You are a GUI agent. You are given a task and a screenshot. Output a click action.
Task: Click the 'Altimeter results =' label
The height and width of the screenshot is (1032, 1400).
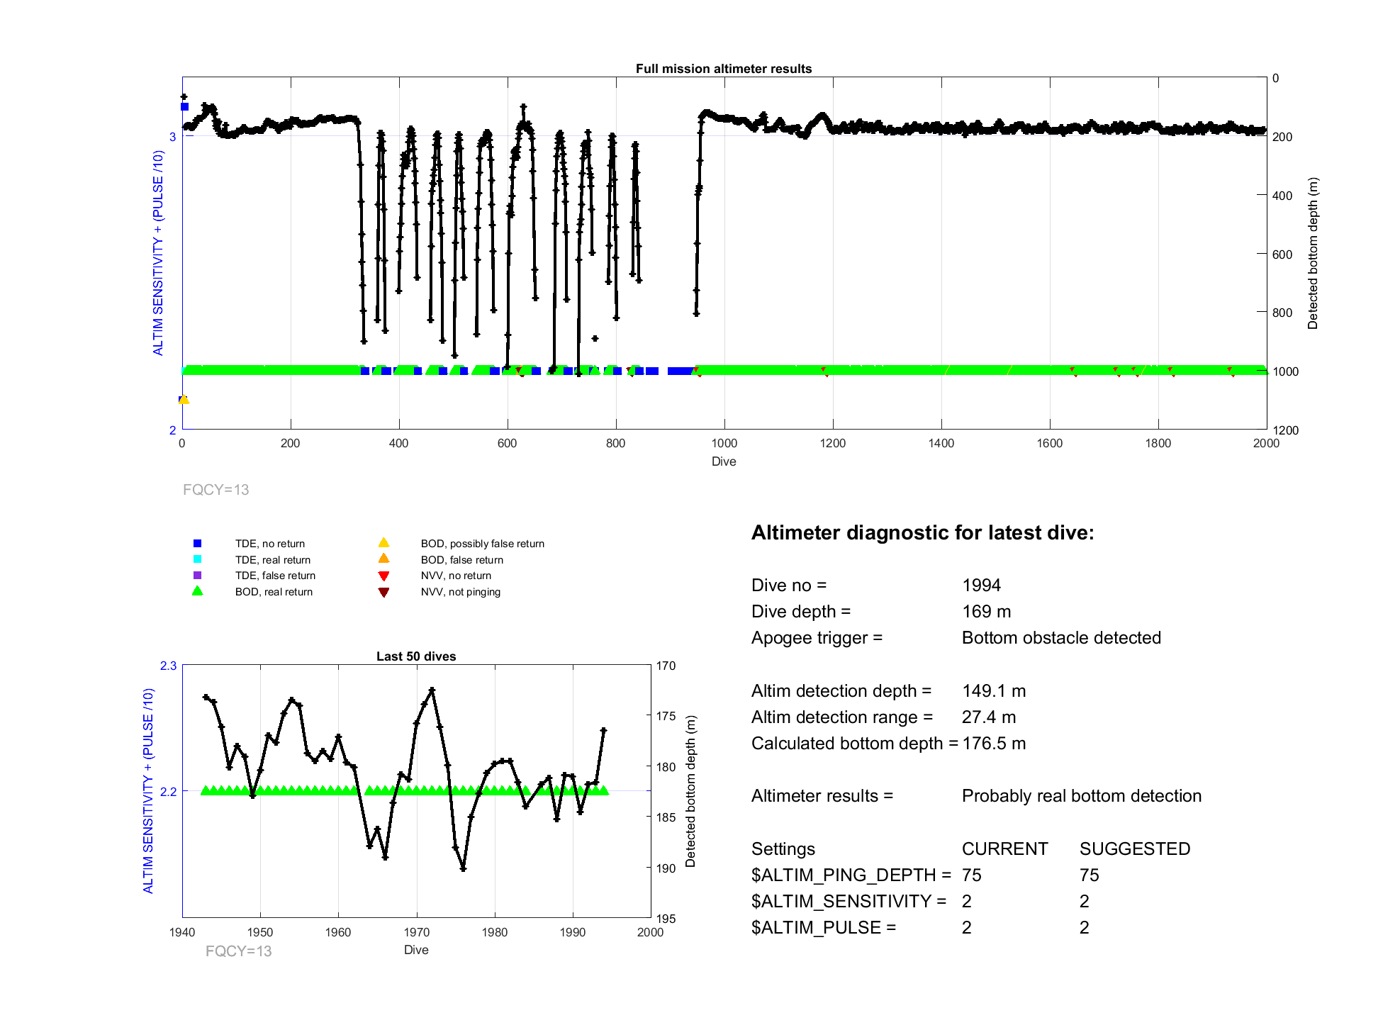coord(822,796)
